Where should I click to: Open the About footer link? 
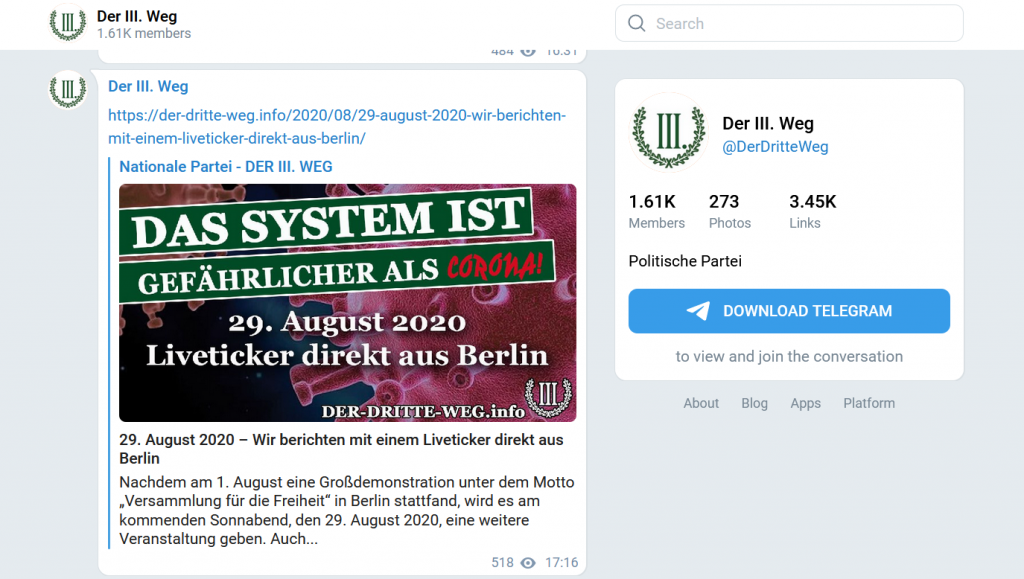701,403
